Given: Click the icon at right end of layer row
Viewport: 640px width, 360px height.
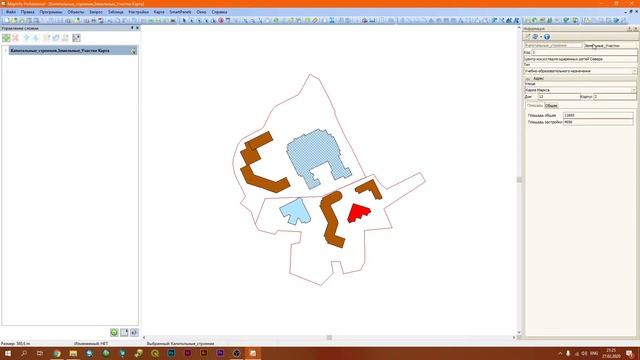Looking at the screenshot, I should [133, 51].
